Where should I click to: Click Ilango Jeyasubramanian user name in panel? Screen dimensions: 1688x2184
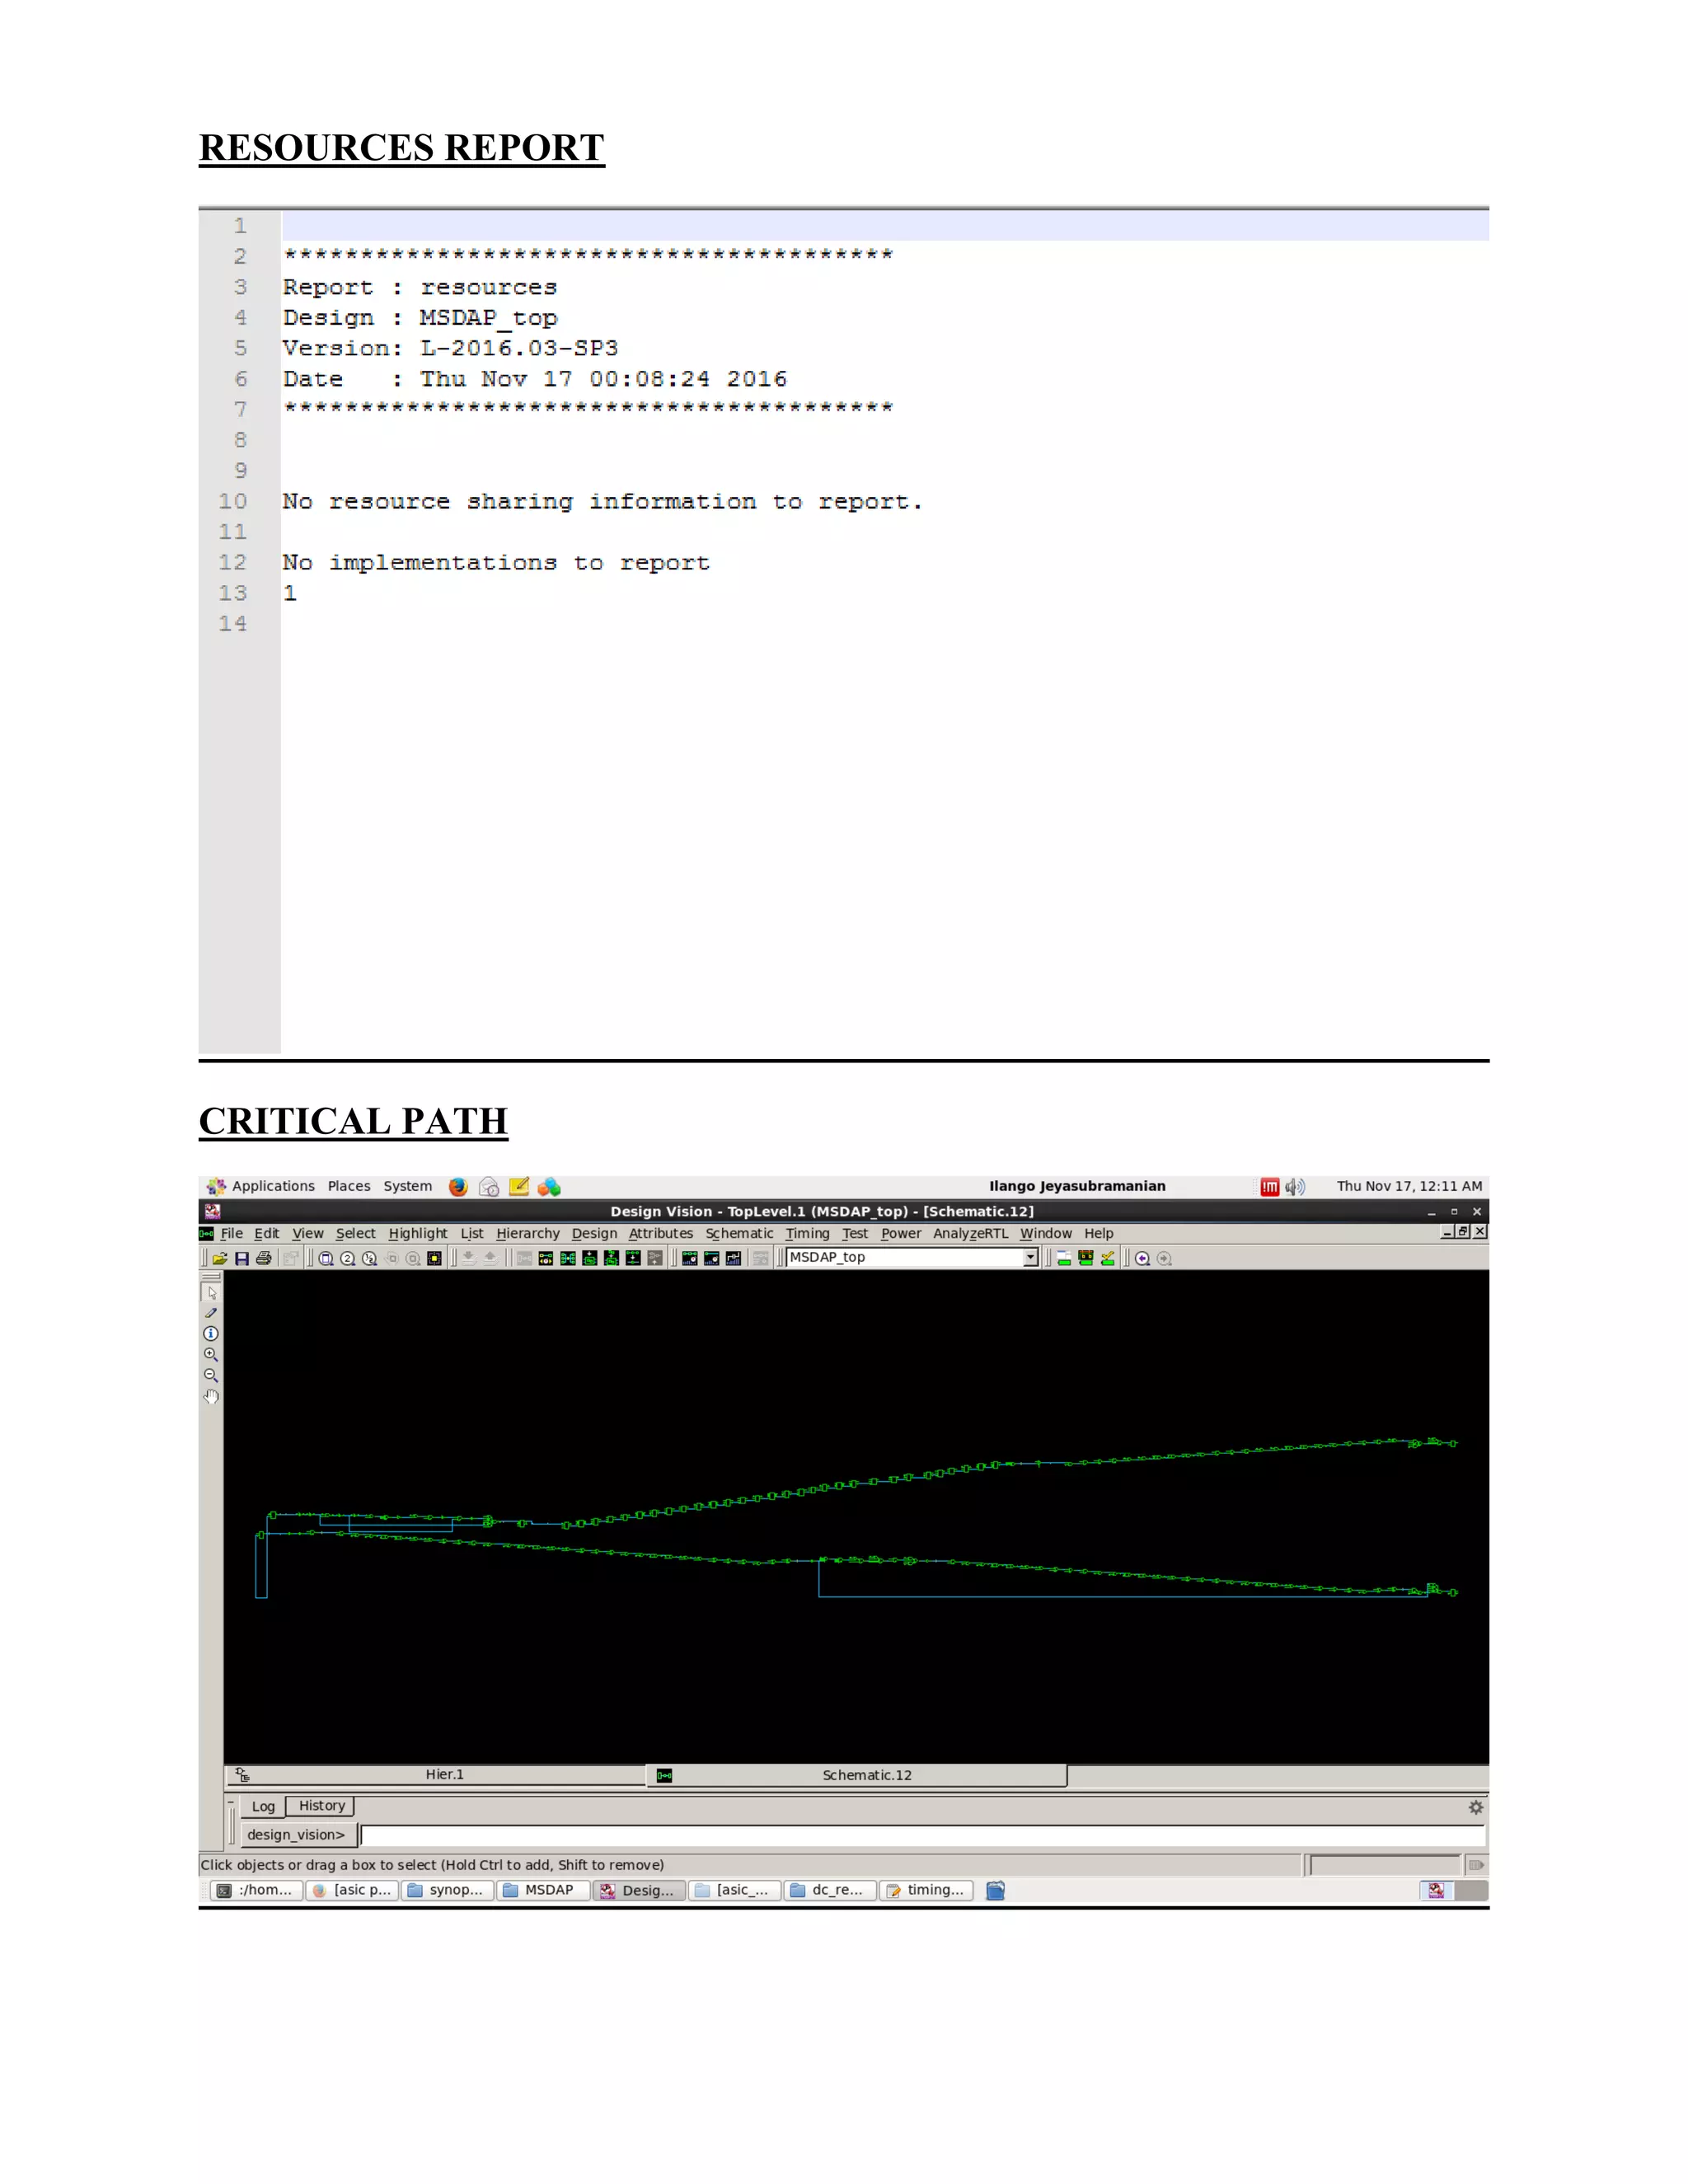click(x=1077, y=1187)
